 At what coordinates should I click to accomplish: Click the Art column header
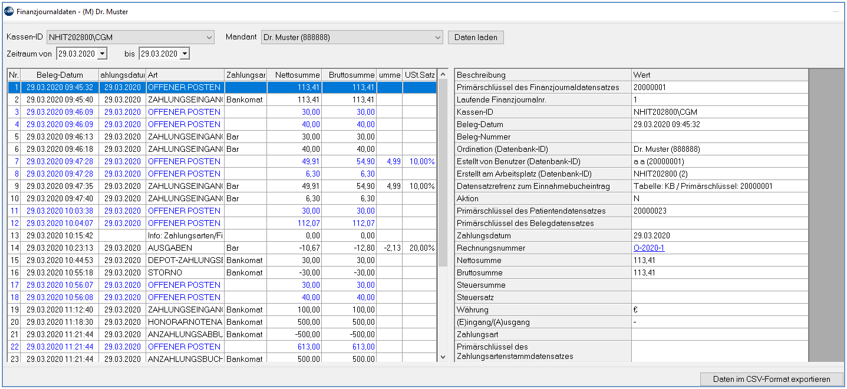coord(185,75)
